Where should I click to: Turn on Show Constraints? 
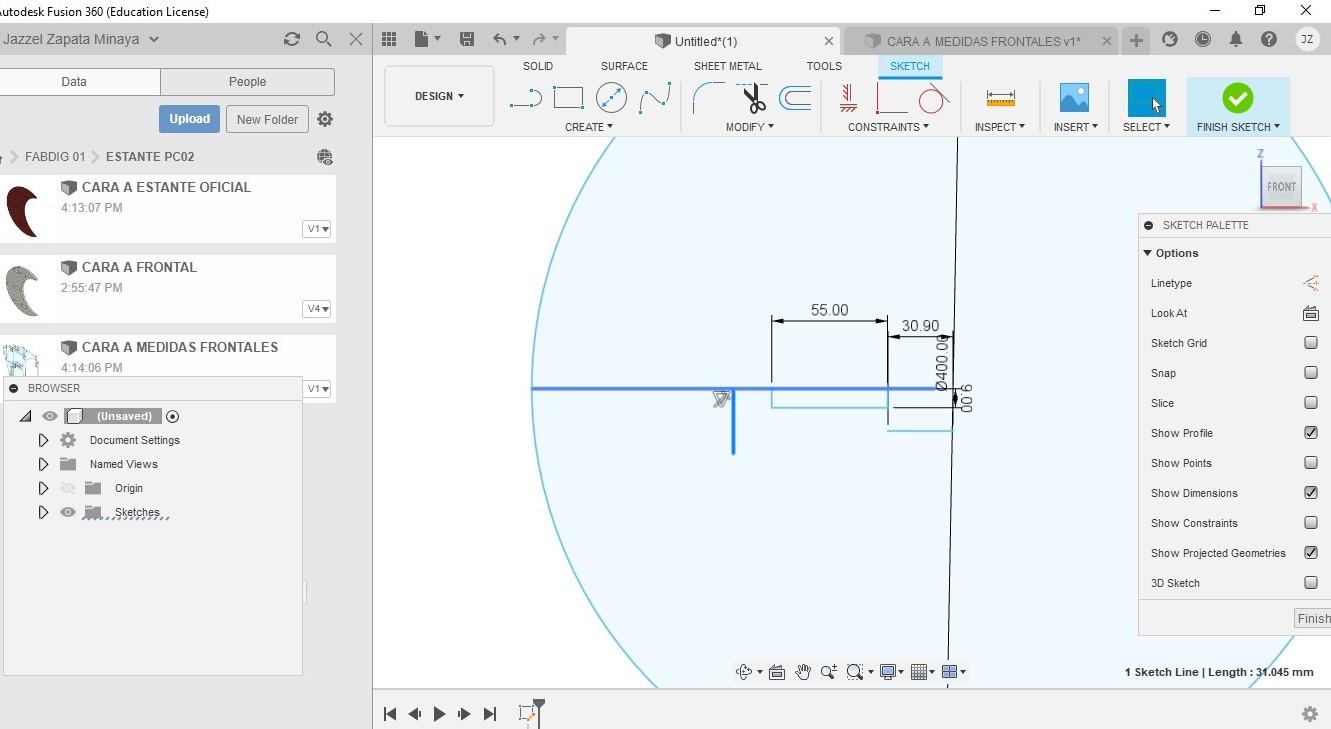pyautogui.click(x=1311, y=523)
